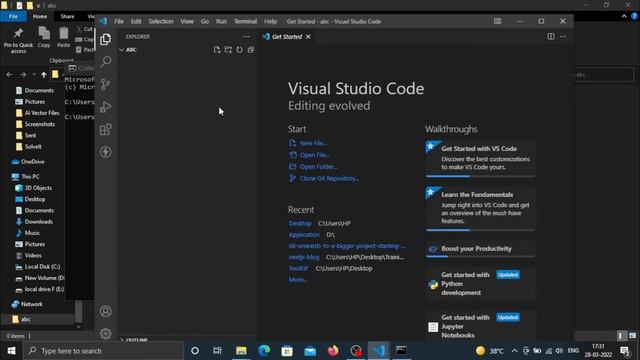Open the Explorer views and more actions menu
This screenshot has width=640, height=360.
click(x=246, y=37)
